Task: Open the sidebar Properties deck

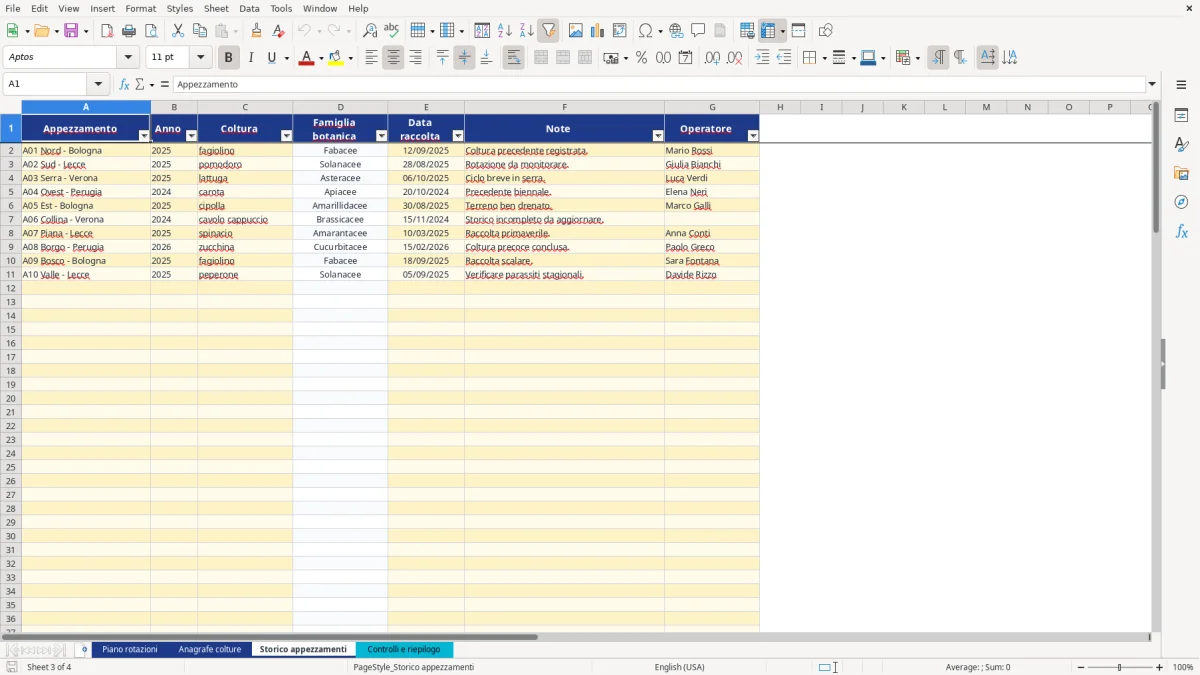Action: (x=1181, y=116)
